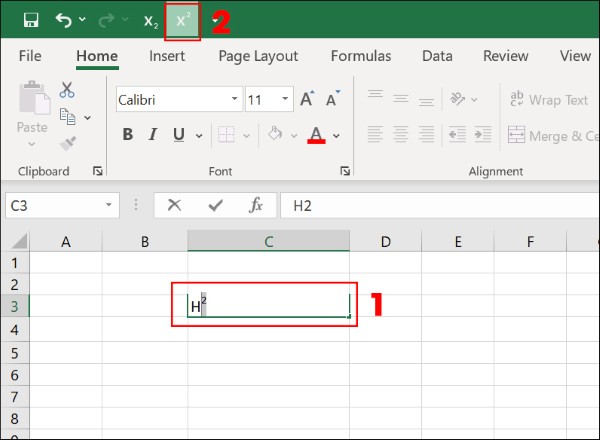Viewport: 600px width, 440px height.
Task: Toggle bold formatting
Action: pyautogui.click(x=128, y=134)
